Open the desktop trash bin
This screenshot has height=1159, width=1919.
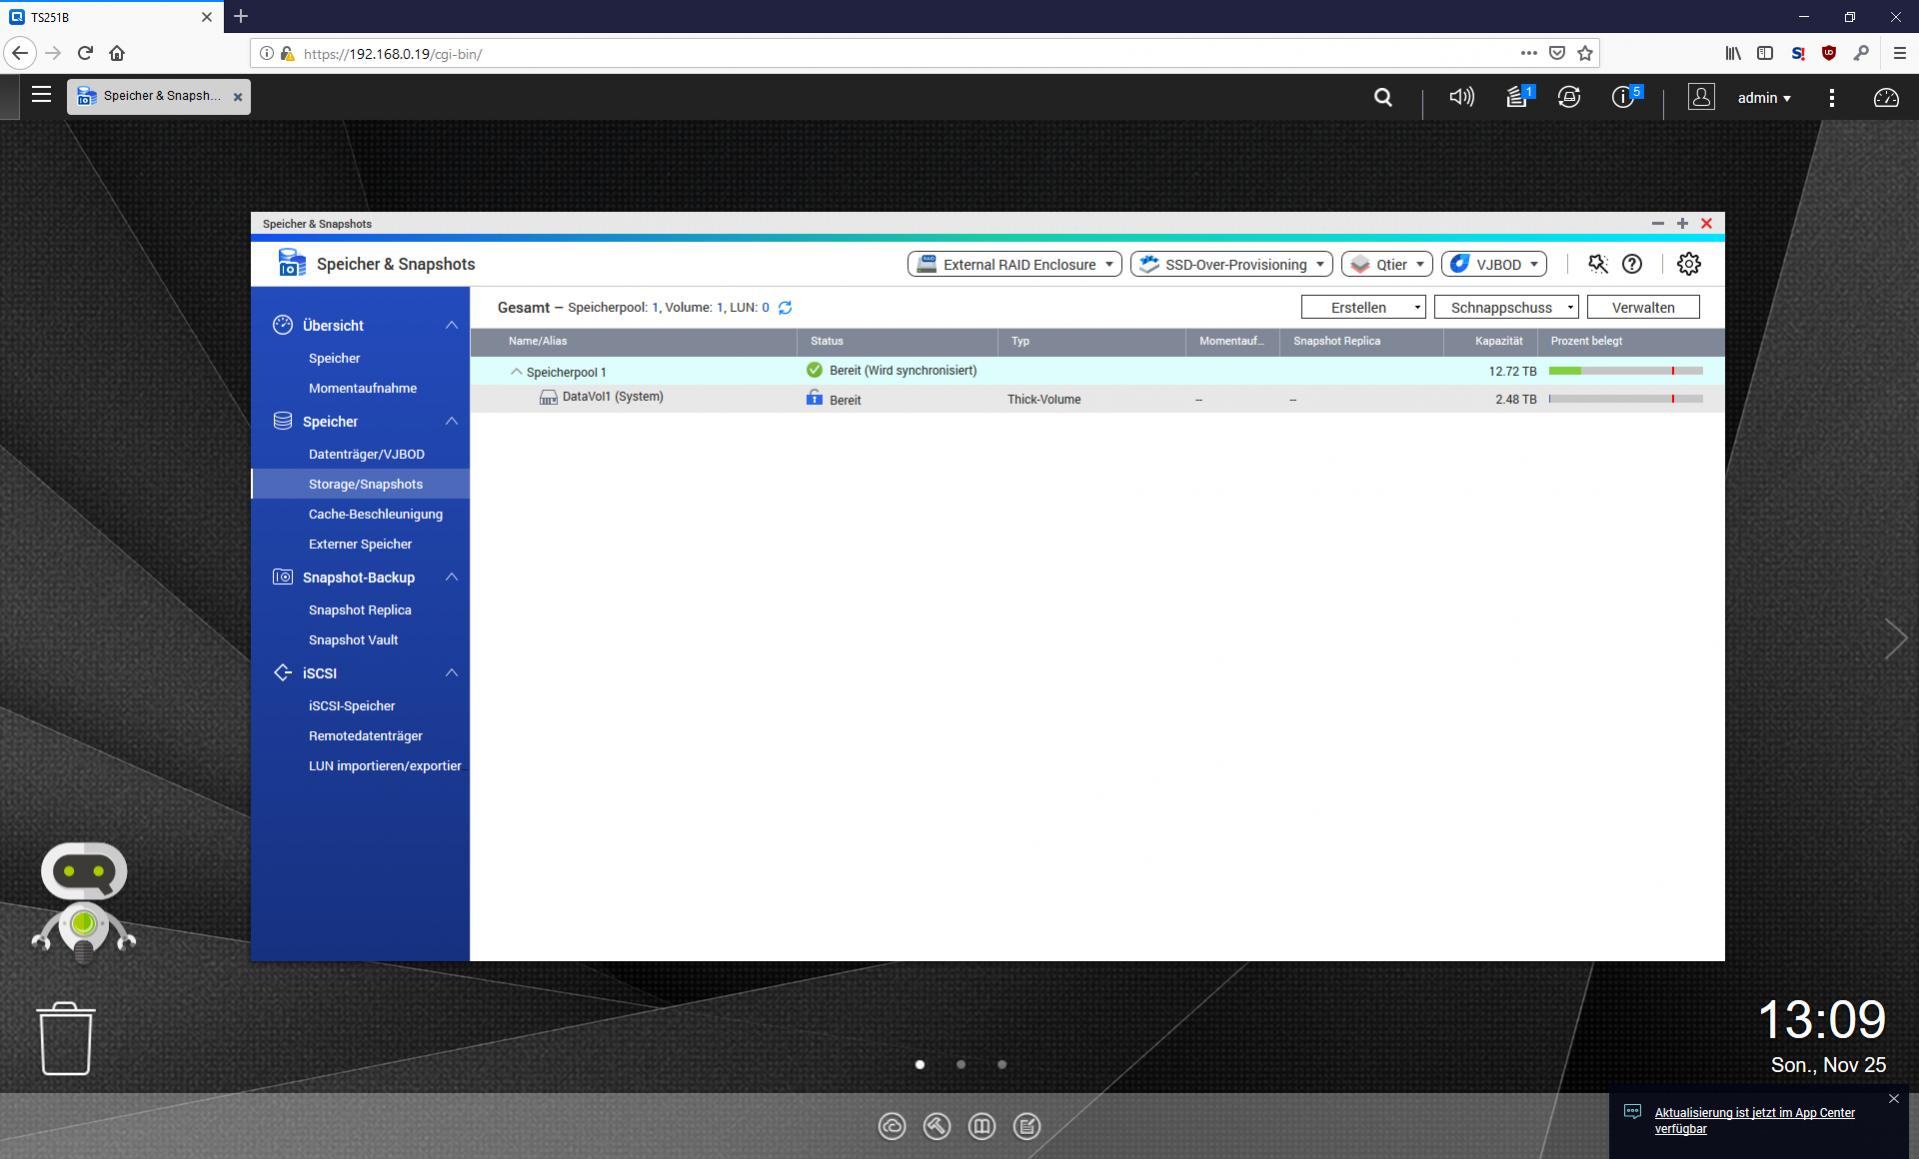tap(66, 1039)
